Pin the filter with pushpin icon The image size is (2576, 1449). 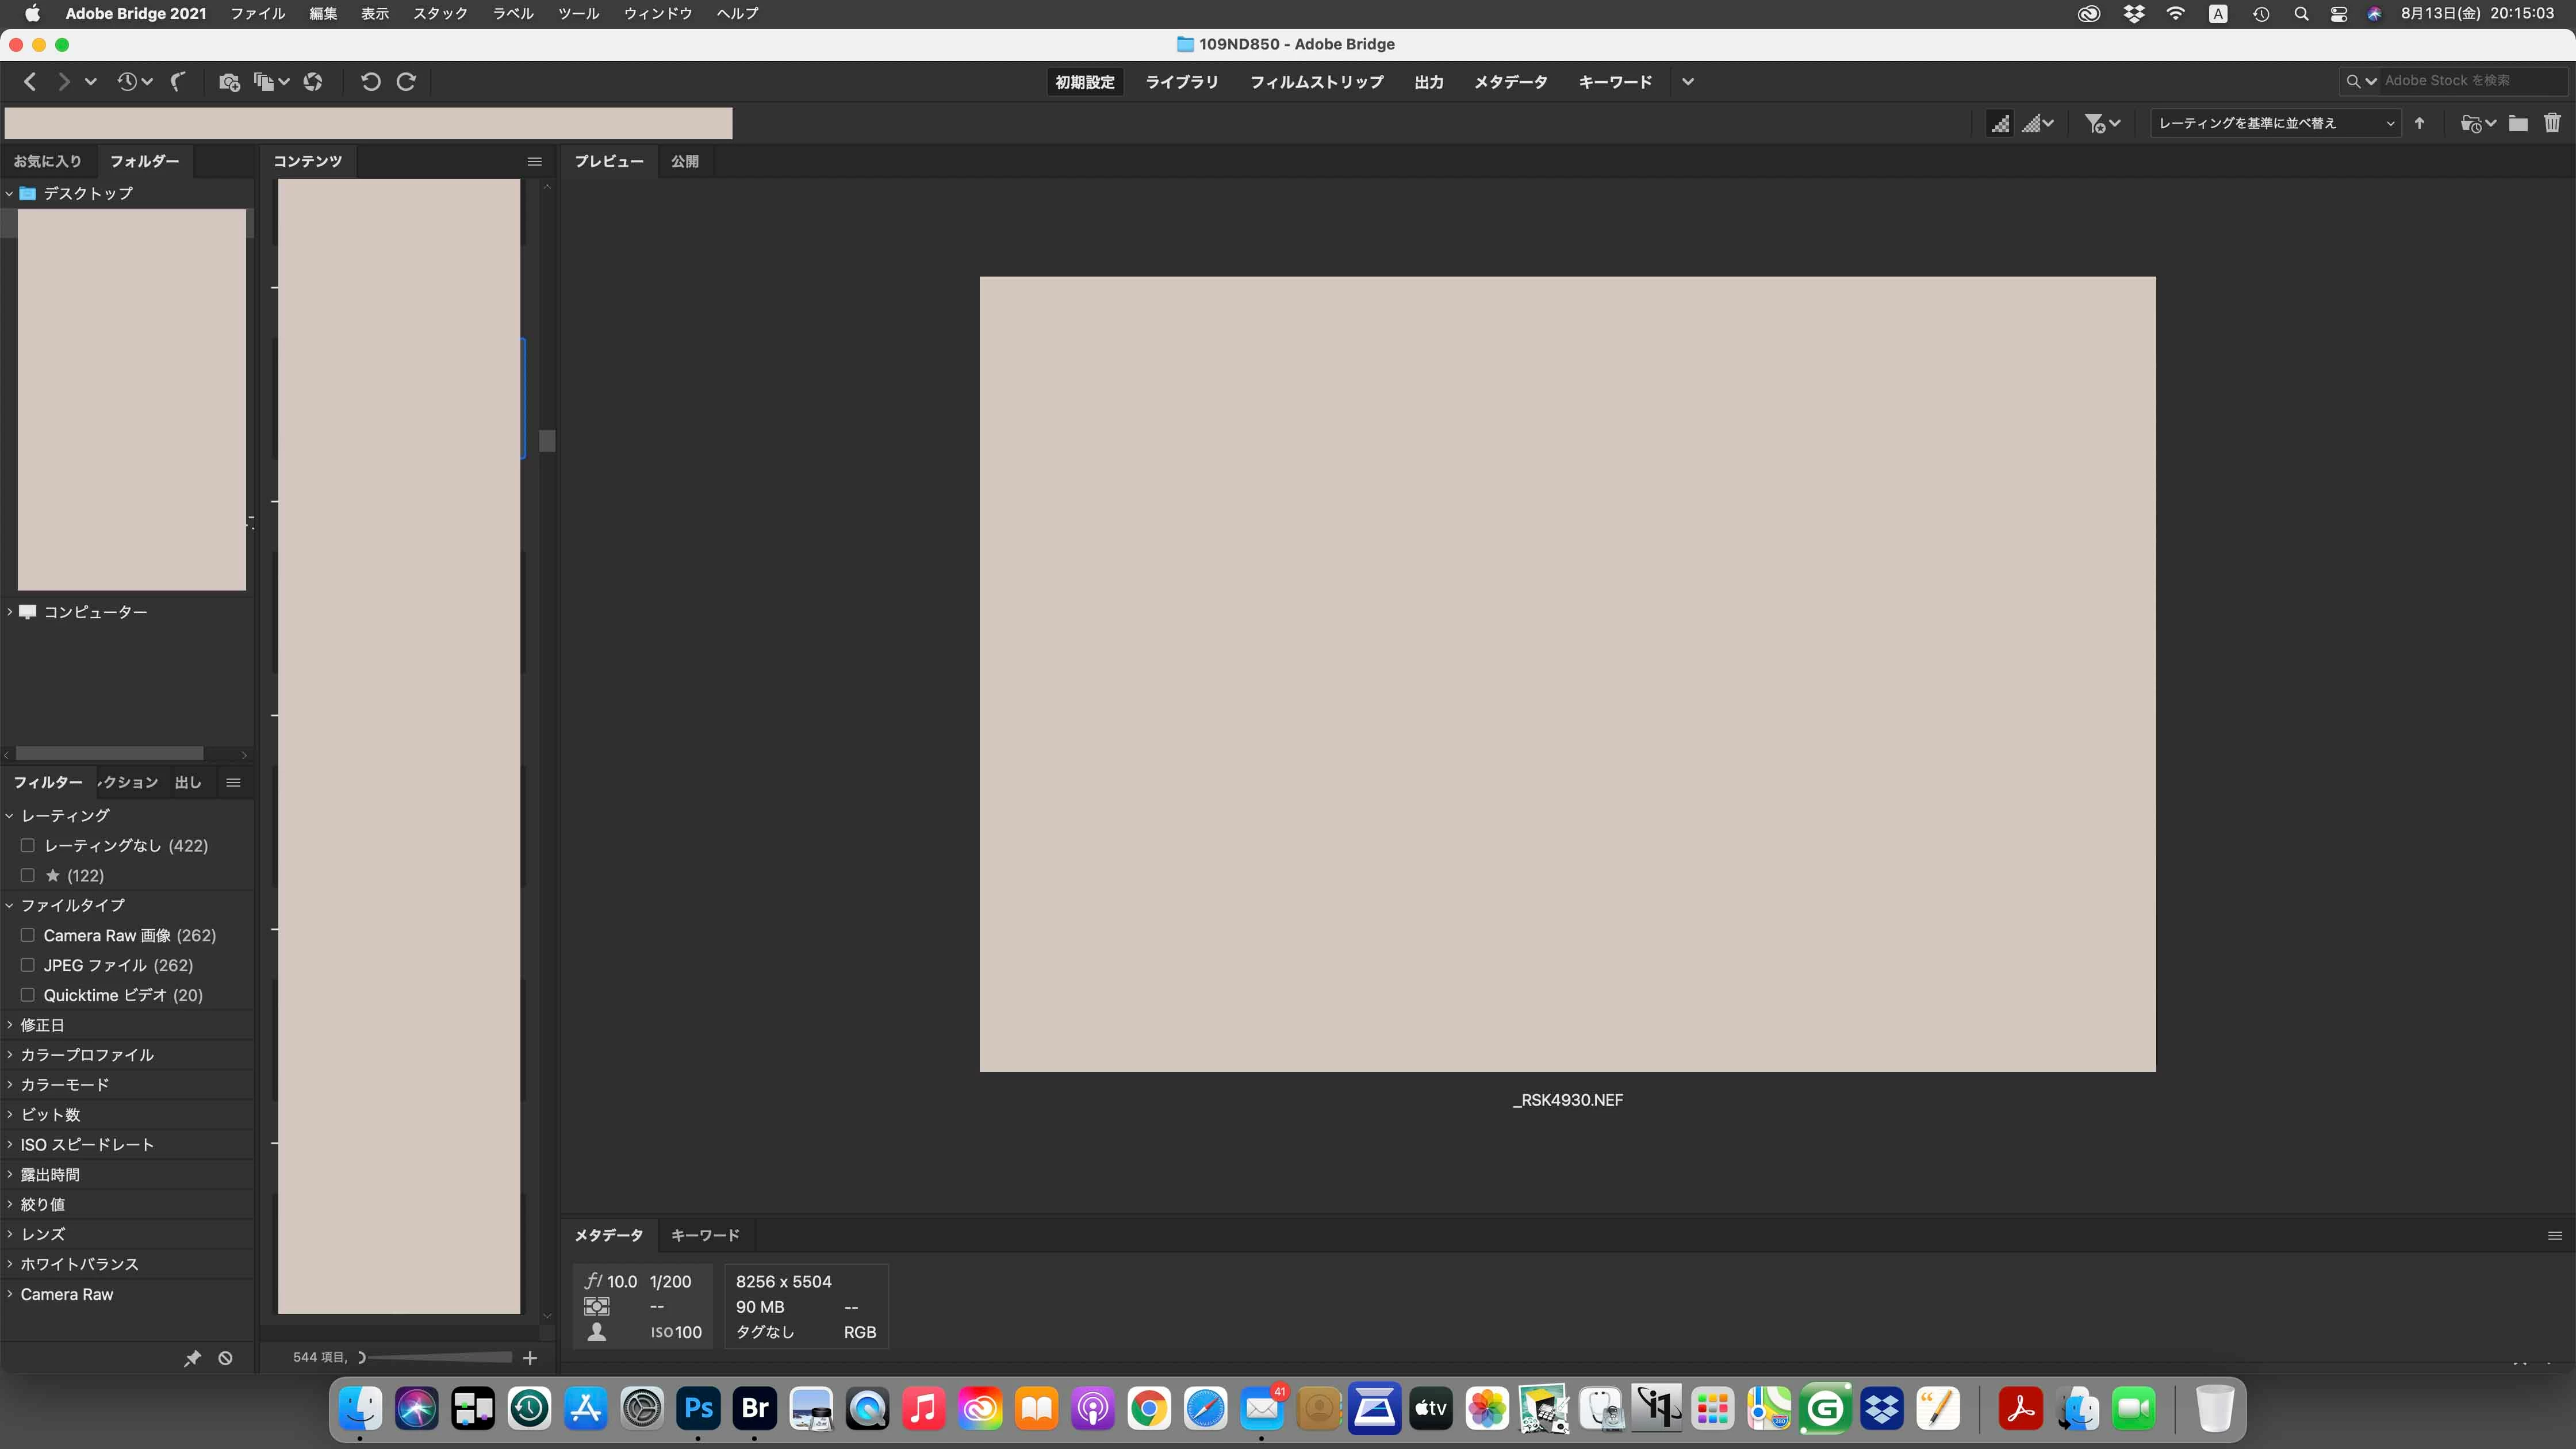192,1358
